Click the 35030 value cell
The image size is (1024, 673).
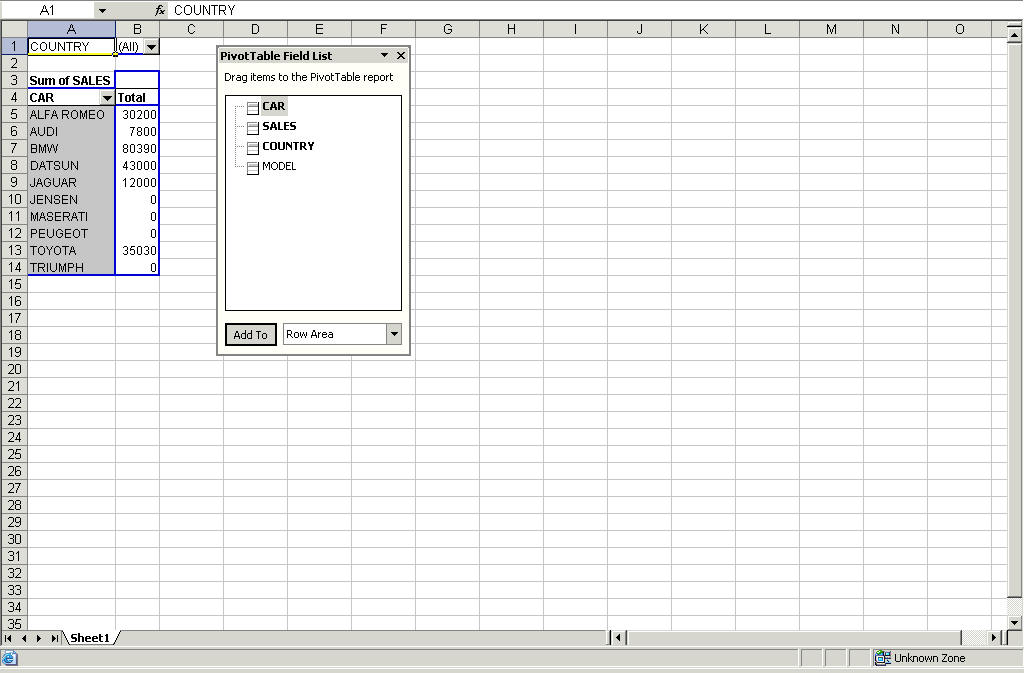point(137,251)
